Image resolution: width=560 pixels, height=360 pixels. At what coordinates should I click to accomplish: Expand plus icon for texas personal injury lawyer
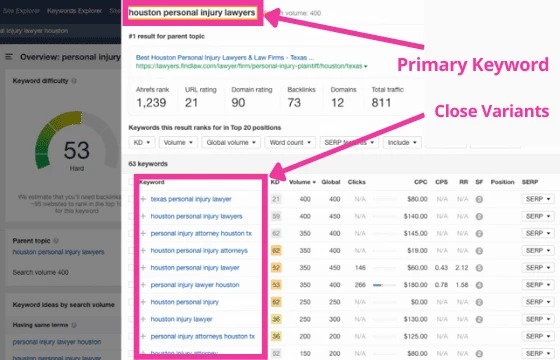(143, 199)
